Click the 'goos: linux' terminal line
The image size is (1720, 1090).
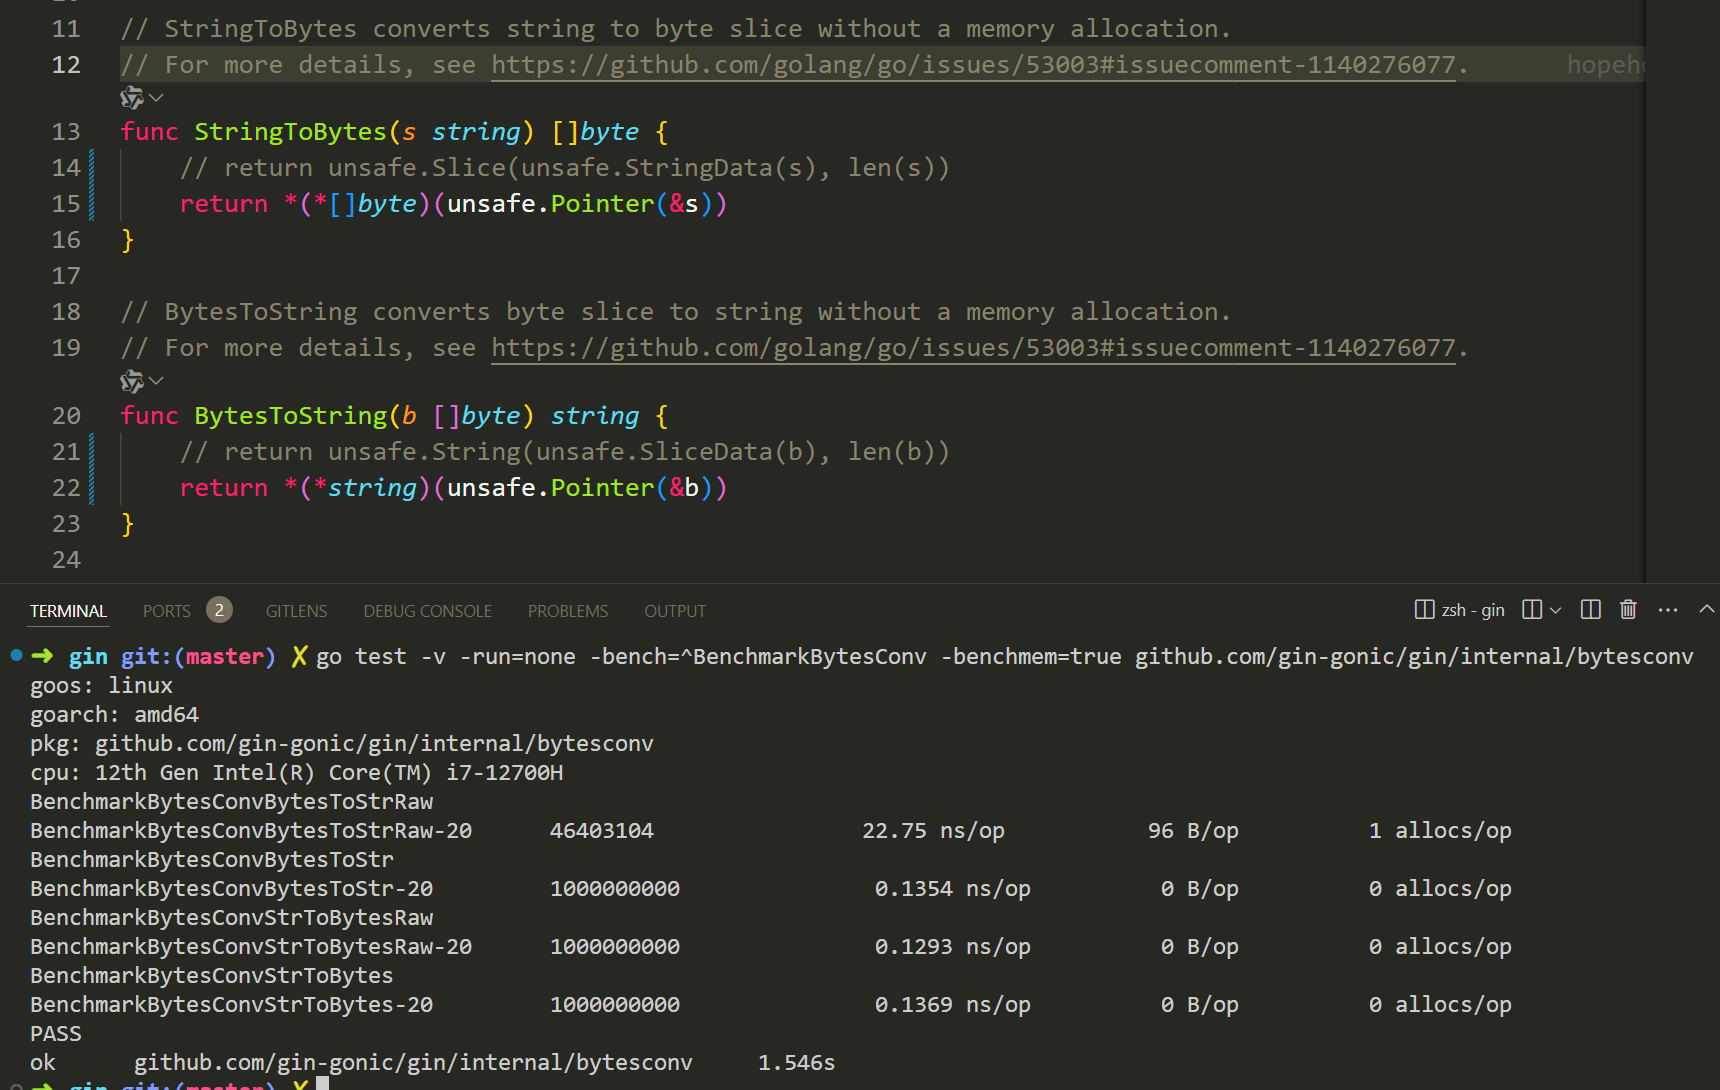101,686
